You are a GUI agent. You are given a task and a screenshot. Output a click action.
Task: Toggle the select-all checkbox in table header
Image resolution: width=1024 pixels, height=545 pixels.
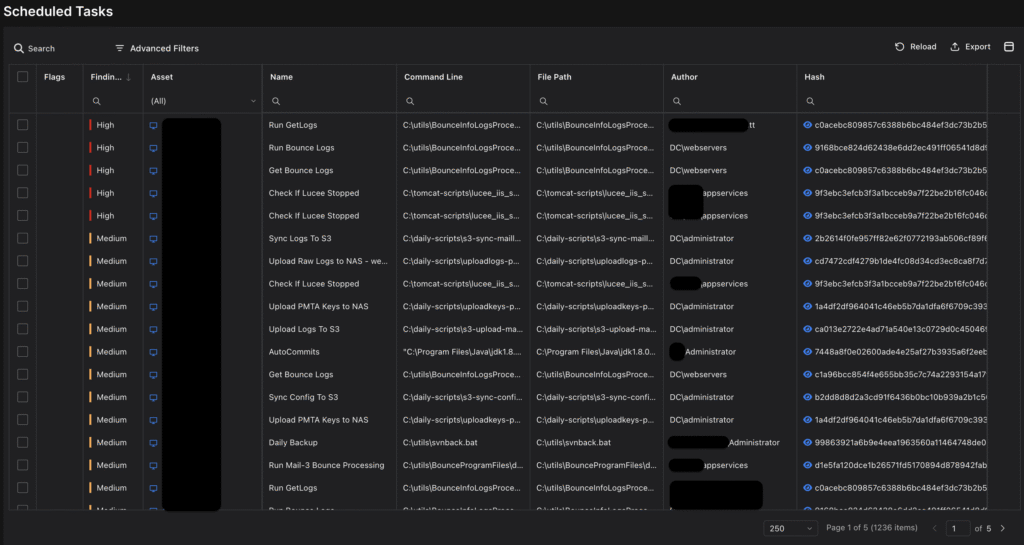23,77
